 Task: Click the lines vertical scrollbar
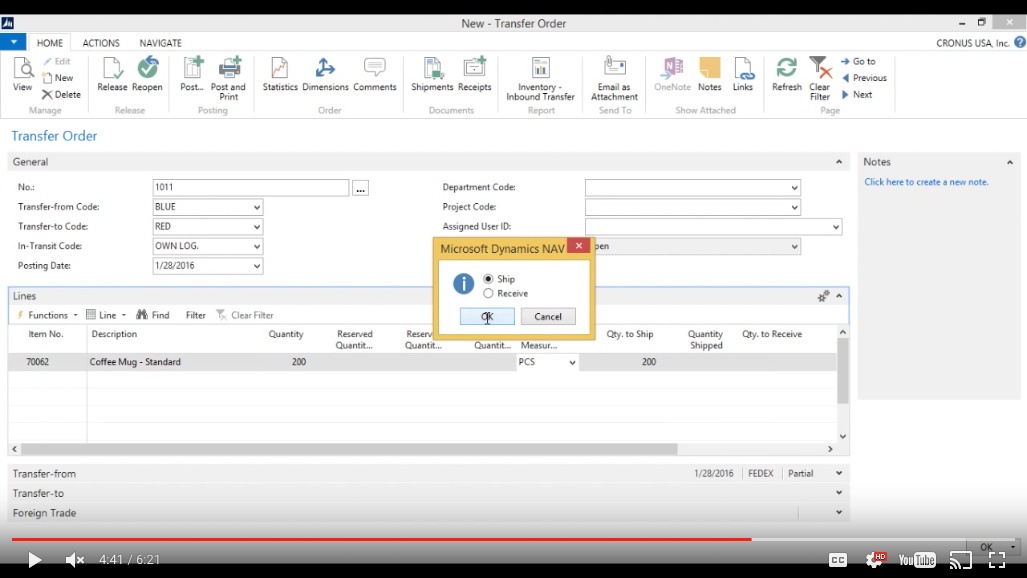tap(843, 371)
